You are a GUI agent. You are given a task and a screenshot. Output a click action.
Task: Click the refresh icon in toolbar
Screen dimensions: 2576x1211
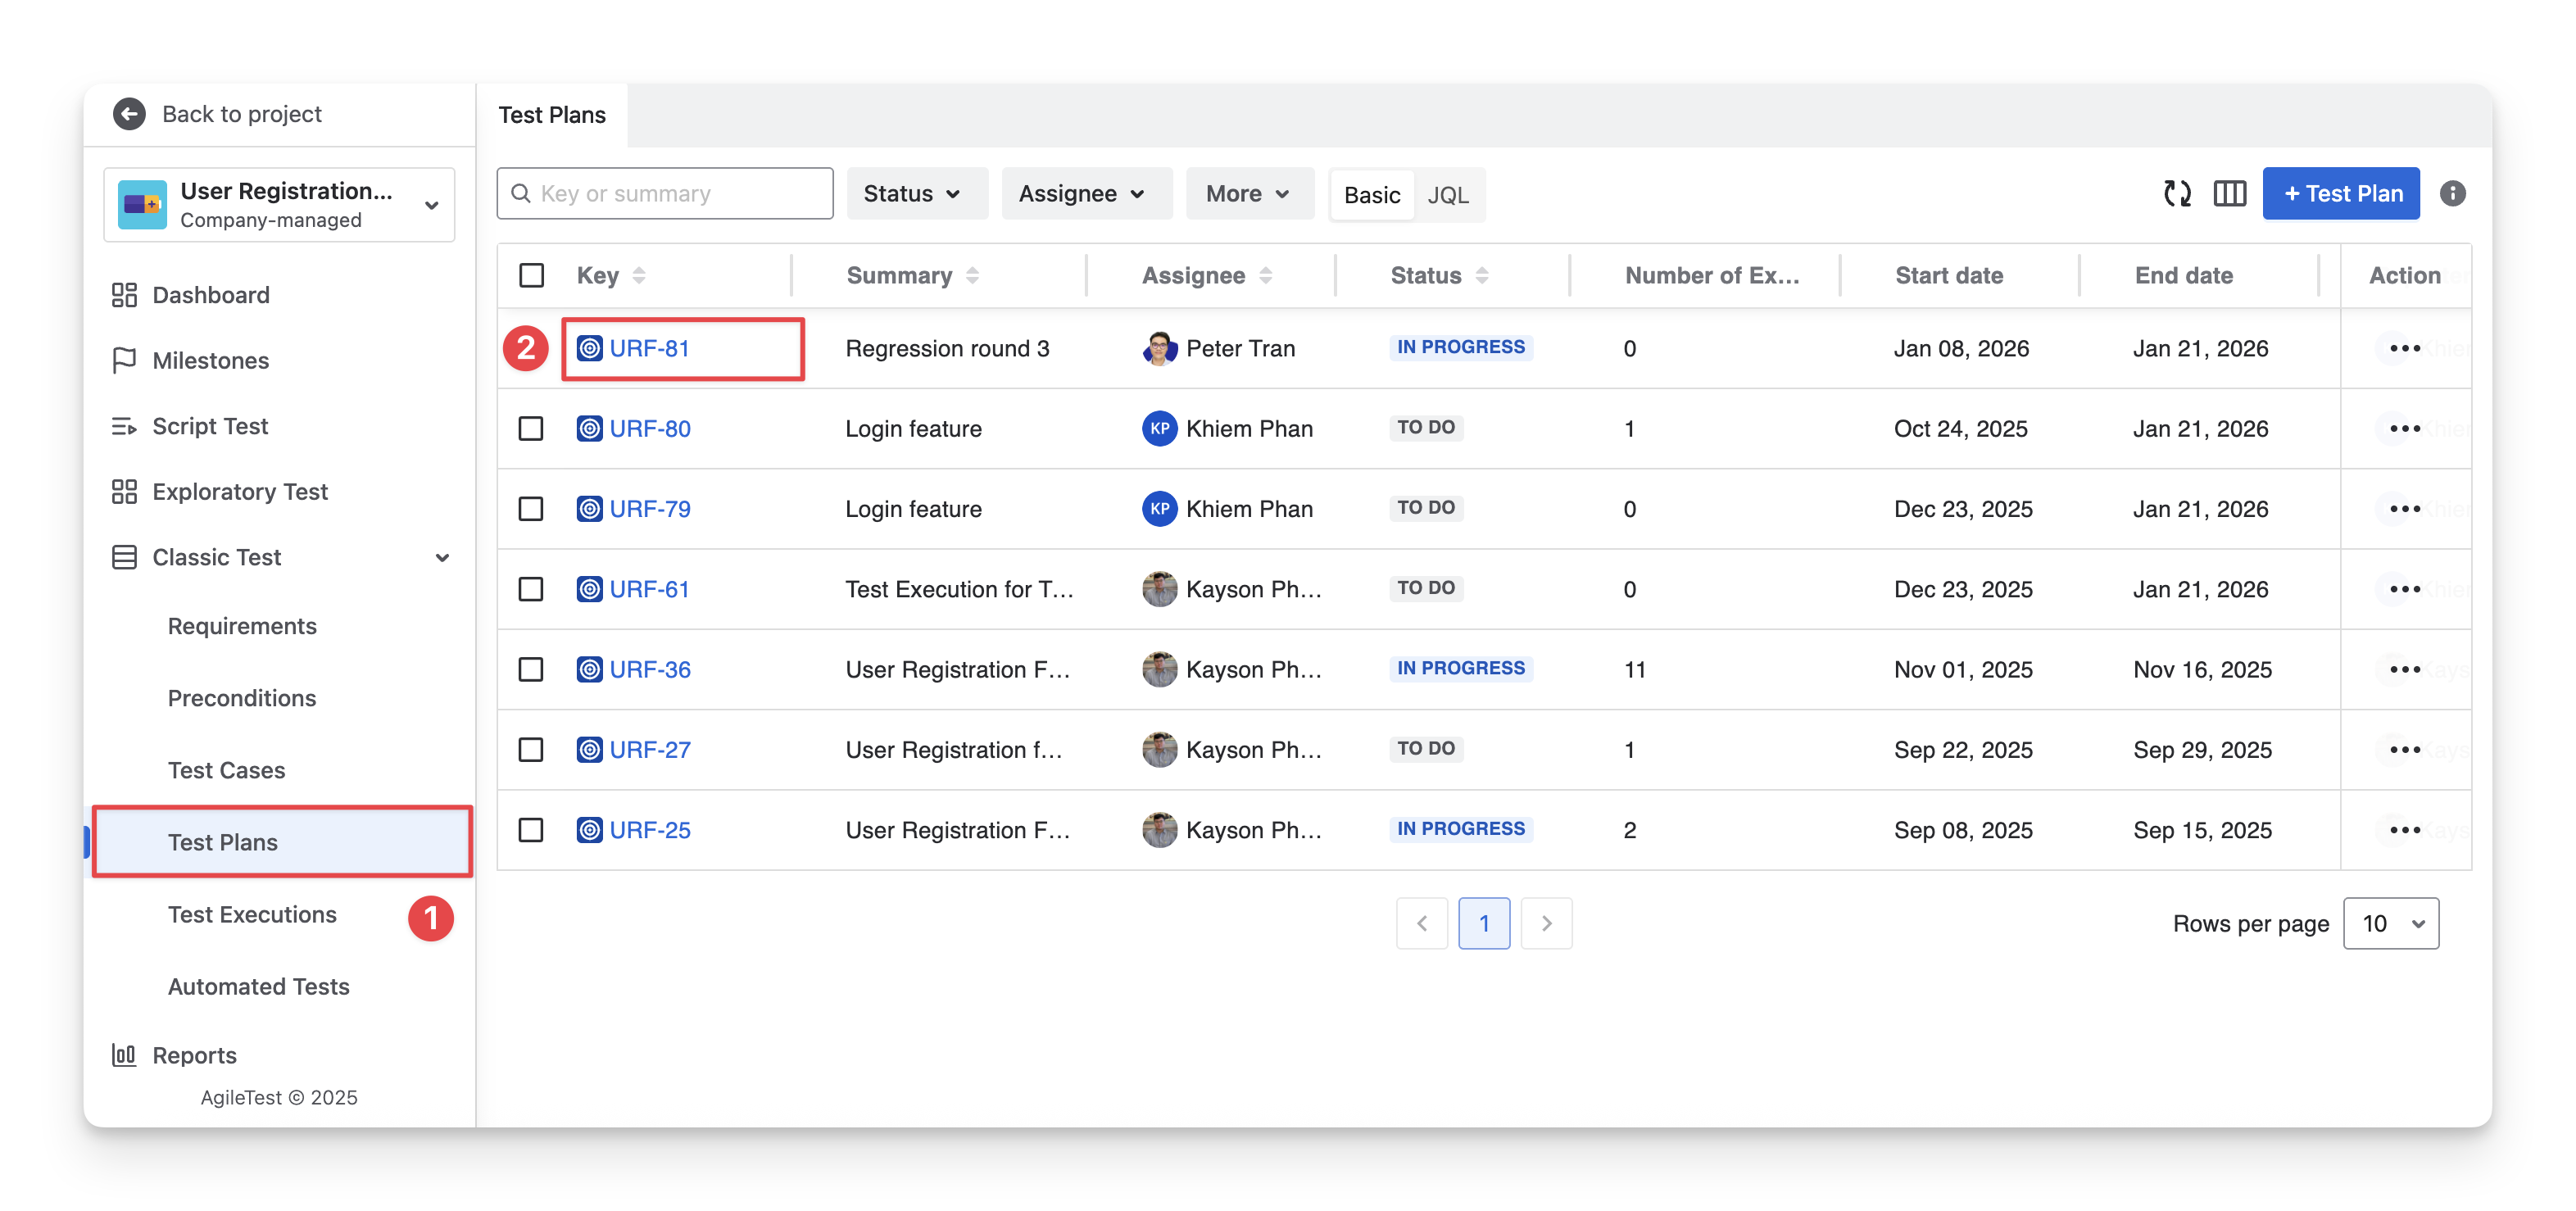[x=2177, y=194]
